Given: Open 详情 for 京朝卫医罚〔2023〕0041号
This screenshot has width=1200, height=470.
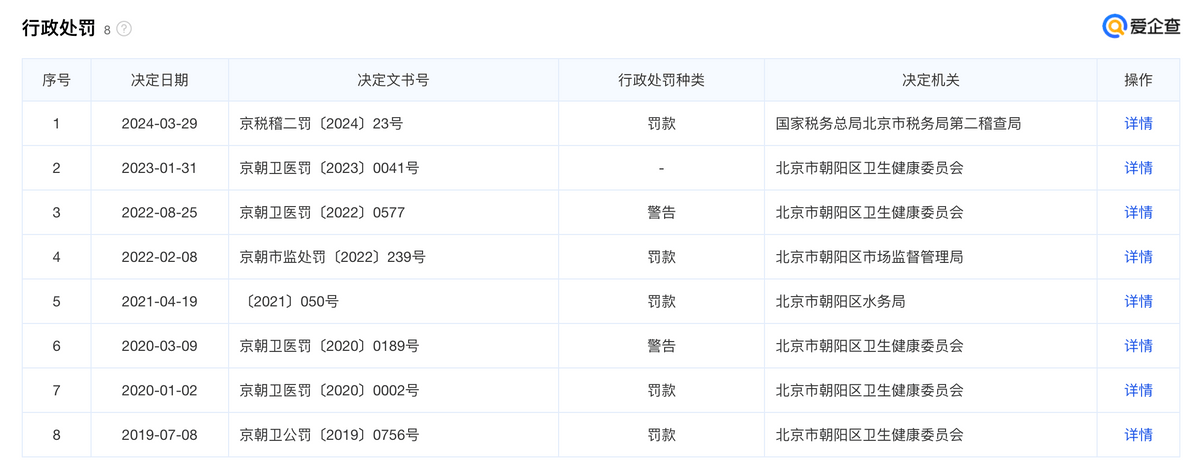Looking at the screenshot, I should coord(1138,168).
